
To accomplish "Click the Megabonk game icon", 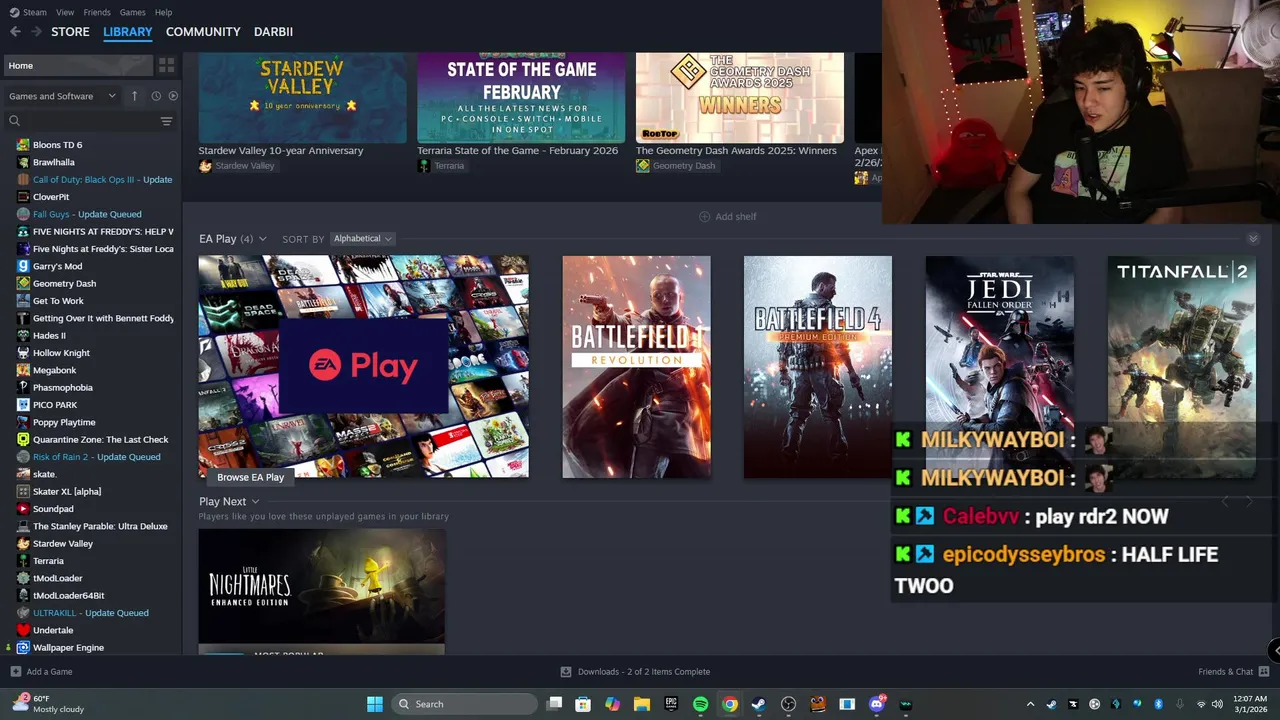I will (23, 370).
